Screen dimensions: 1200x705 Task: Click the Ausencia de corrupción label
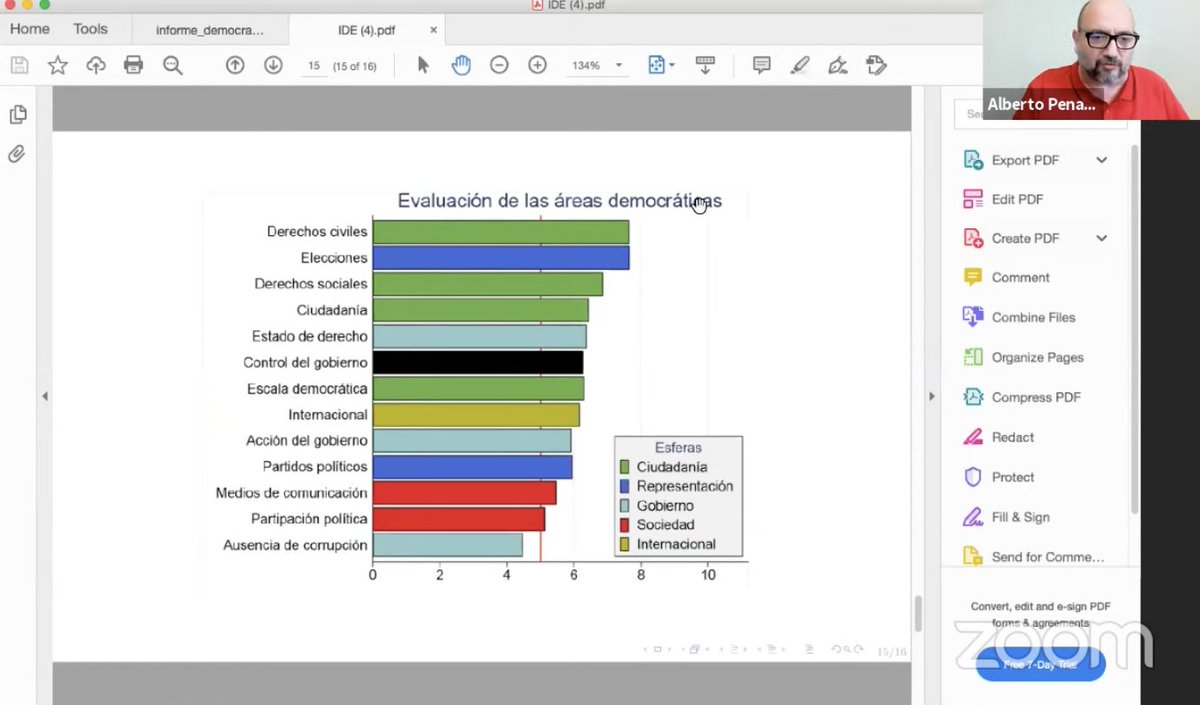click(296, 545)
